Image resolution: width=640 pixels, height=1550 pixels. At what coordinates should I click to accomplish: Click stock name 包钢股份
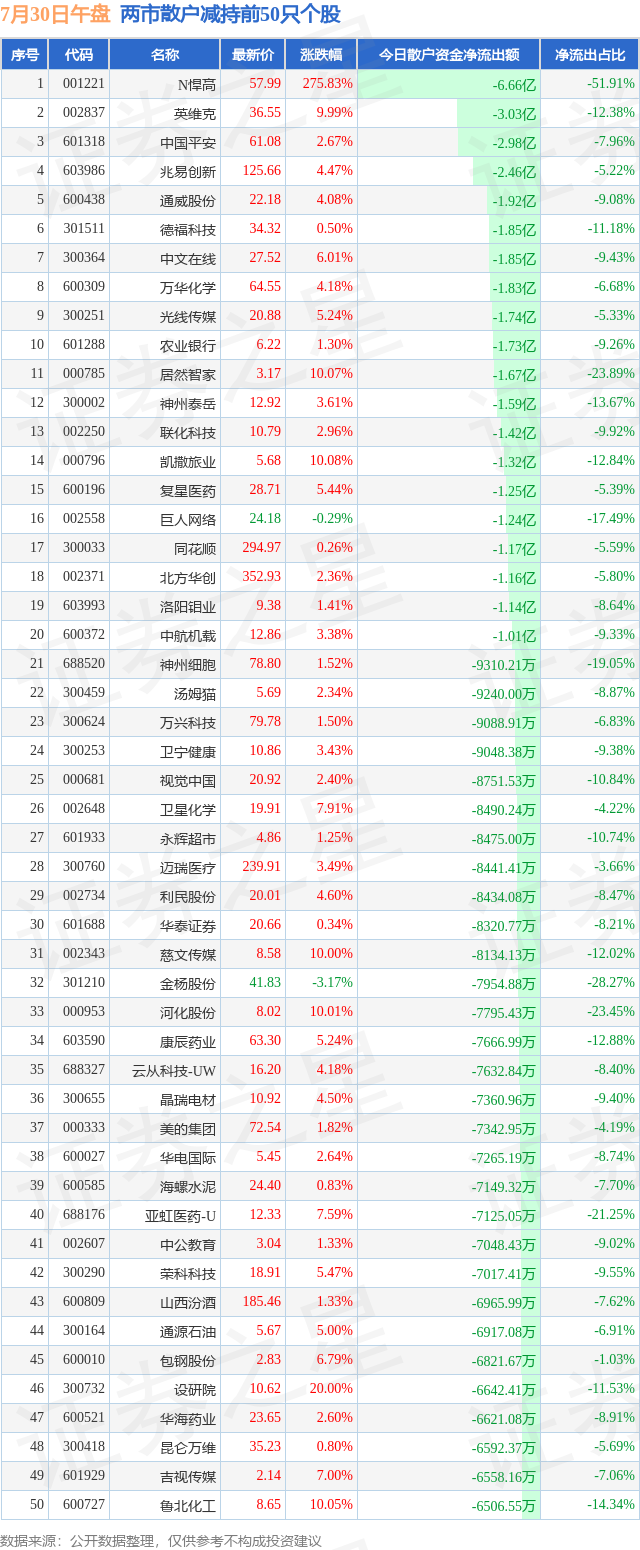(188, 1360)
